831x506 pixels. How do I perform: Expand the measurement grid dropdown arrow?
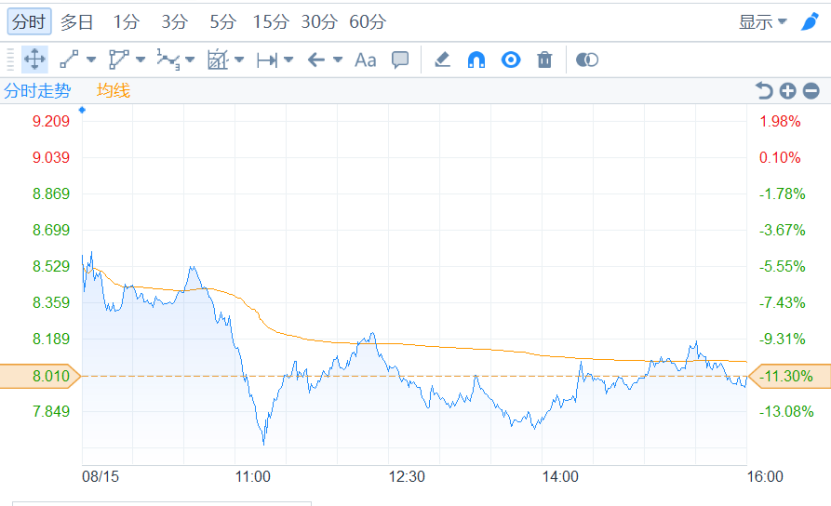[x=239, y=59]
